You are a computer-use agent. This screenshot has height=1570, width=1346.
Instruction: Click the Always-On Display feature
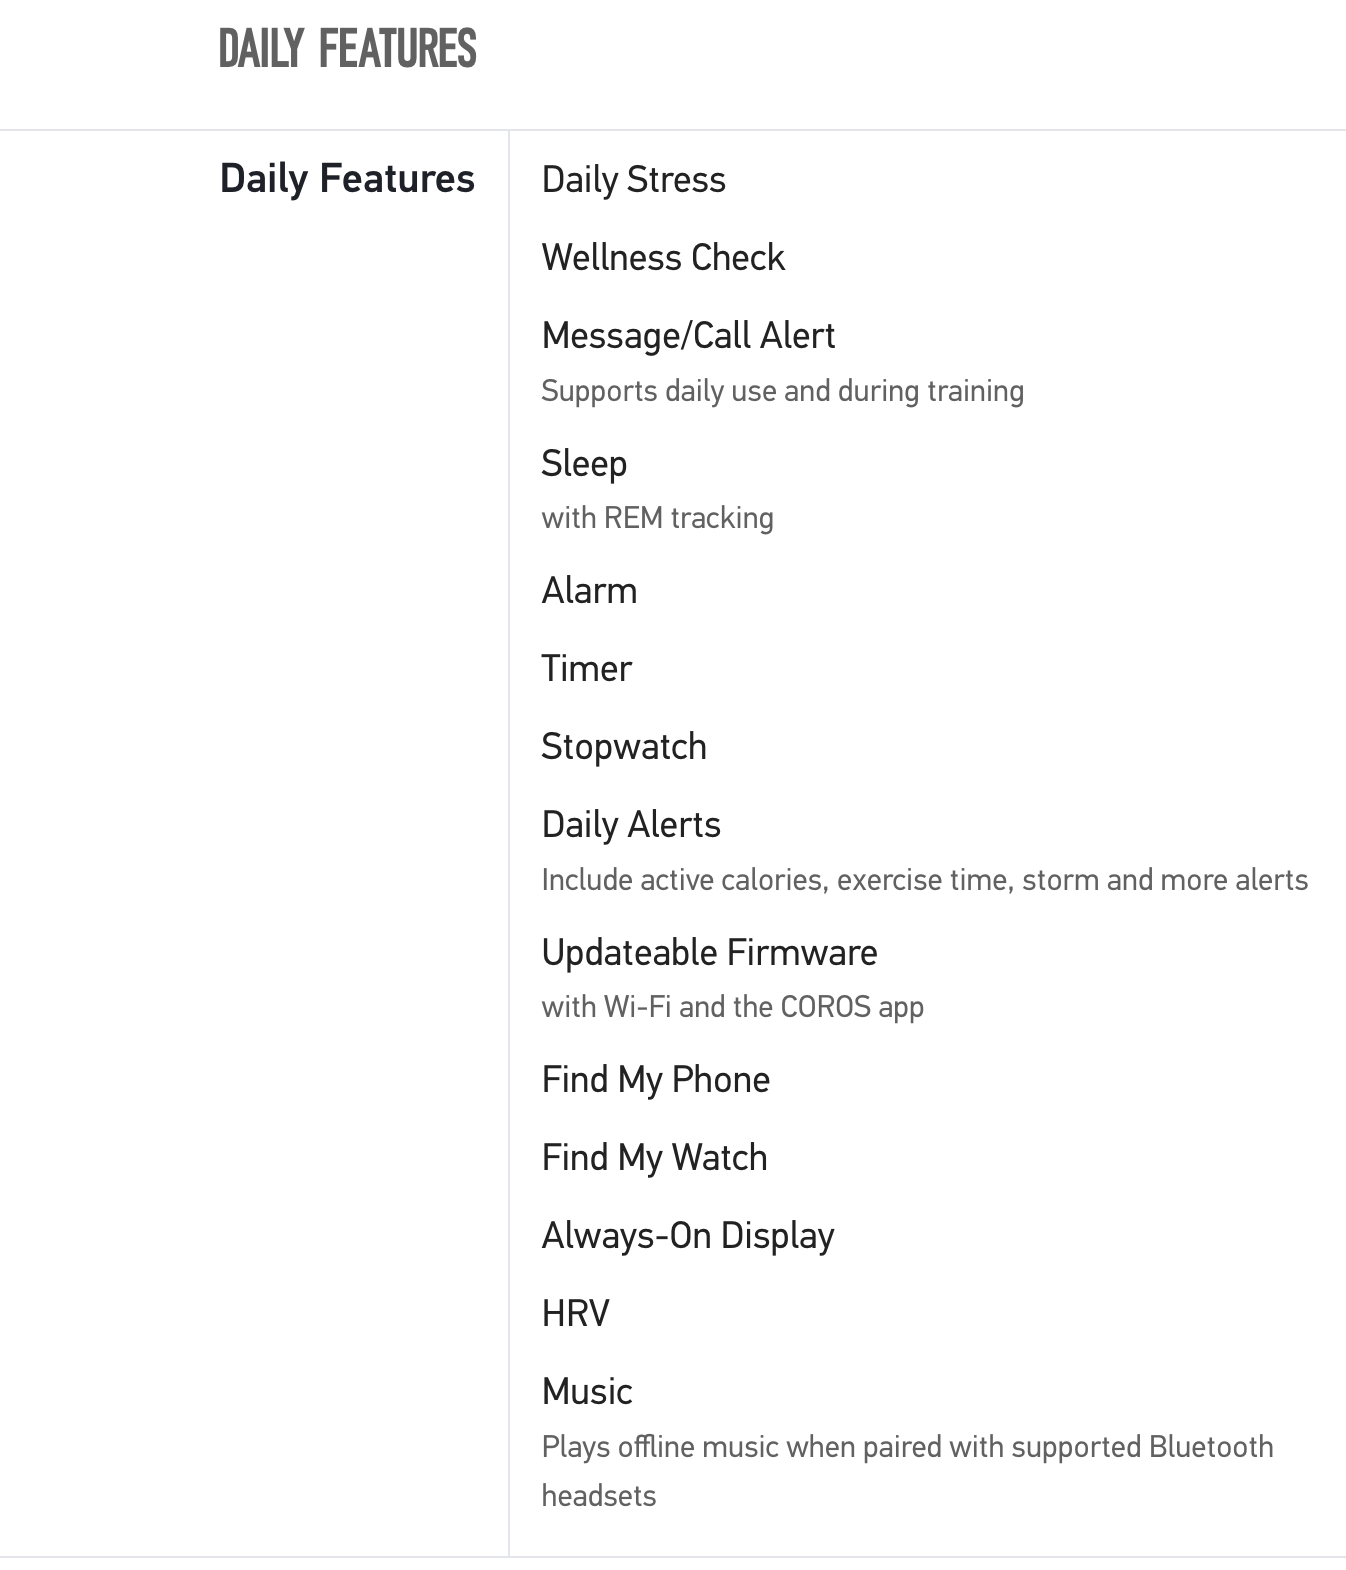pyautogui.click(x=687, y=1236)
